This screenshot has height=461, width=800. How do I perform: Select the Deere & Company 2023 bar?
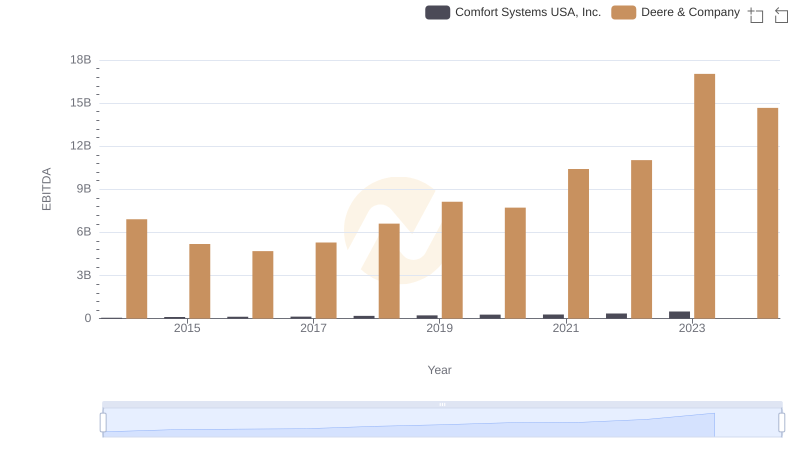pos(704,196)
